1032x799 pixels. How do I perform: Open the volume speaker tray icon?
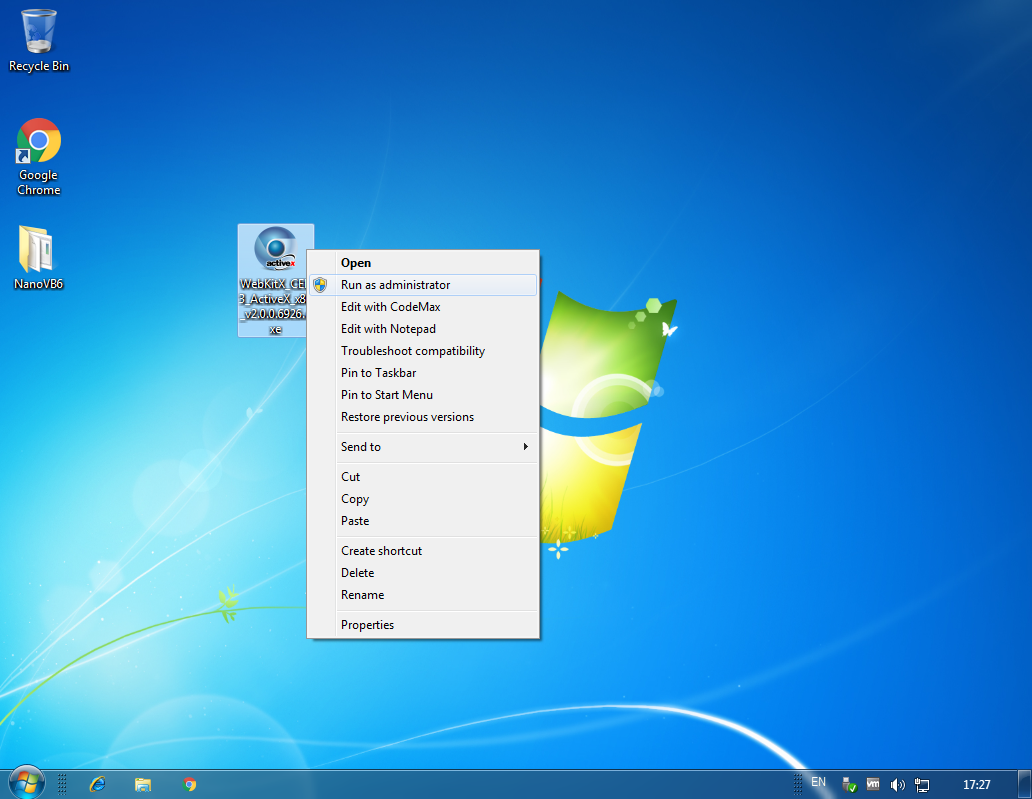click(x=897, y=784)
